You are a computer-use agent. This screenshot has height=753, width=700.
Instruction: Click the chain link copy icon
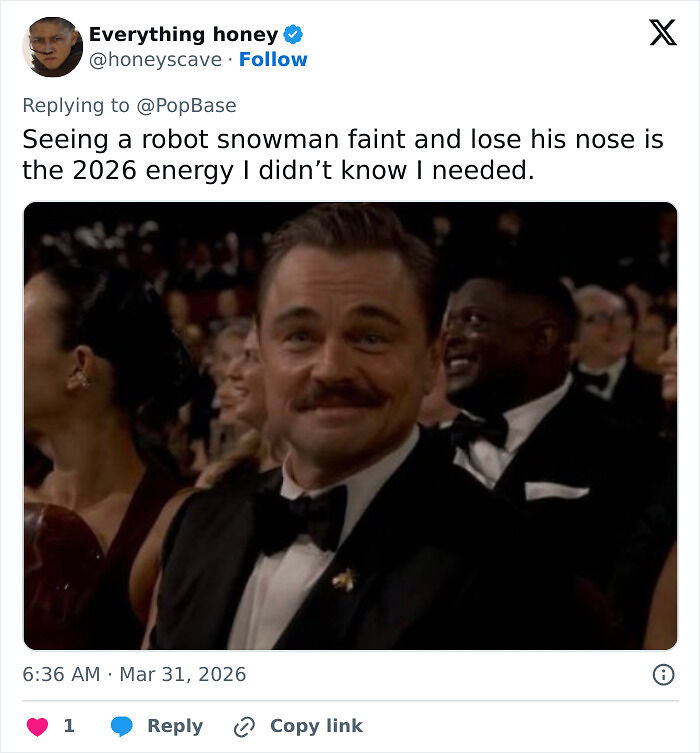[244, 727]
